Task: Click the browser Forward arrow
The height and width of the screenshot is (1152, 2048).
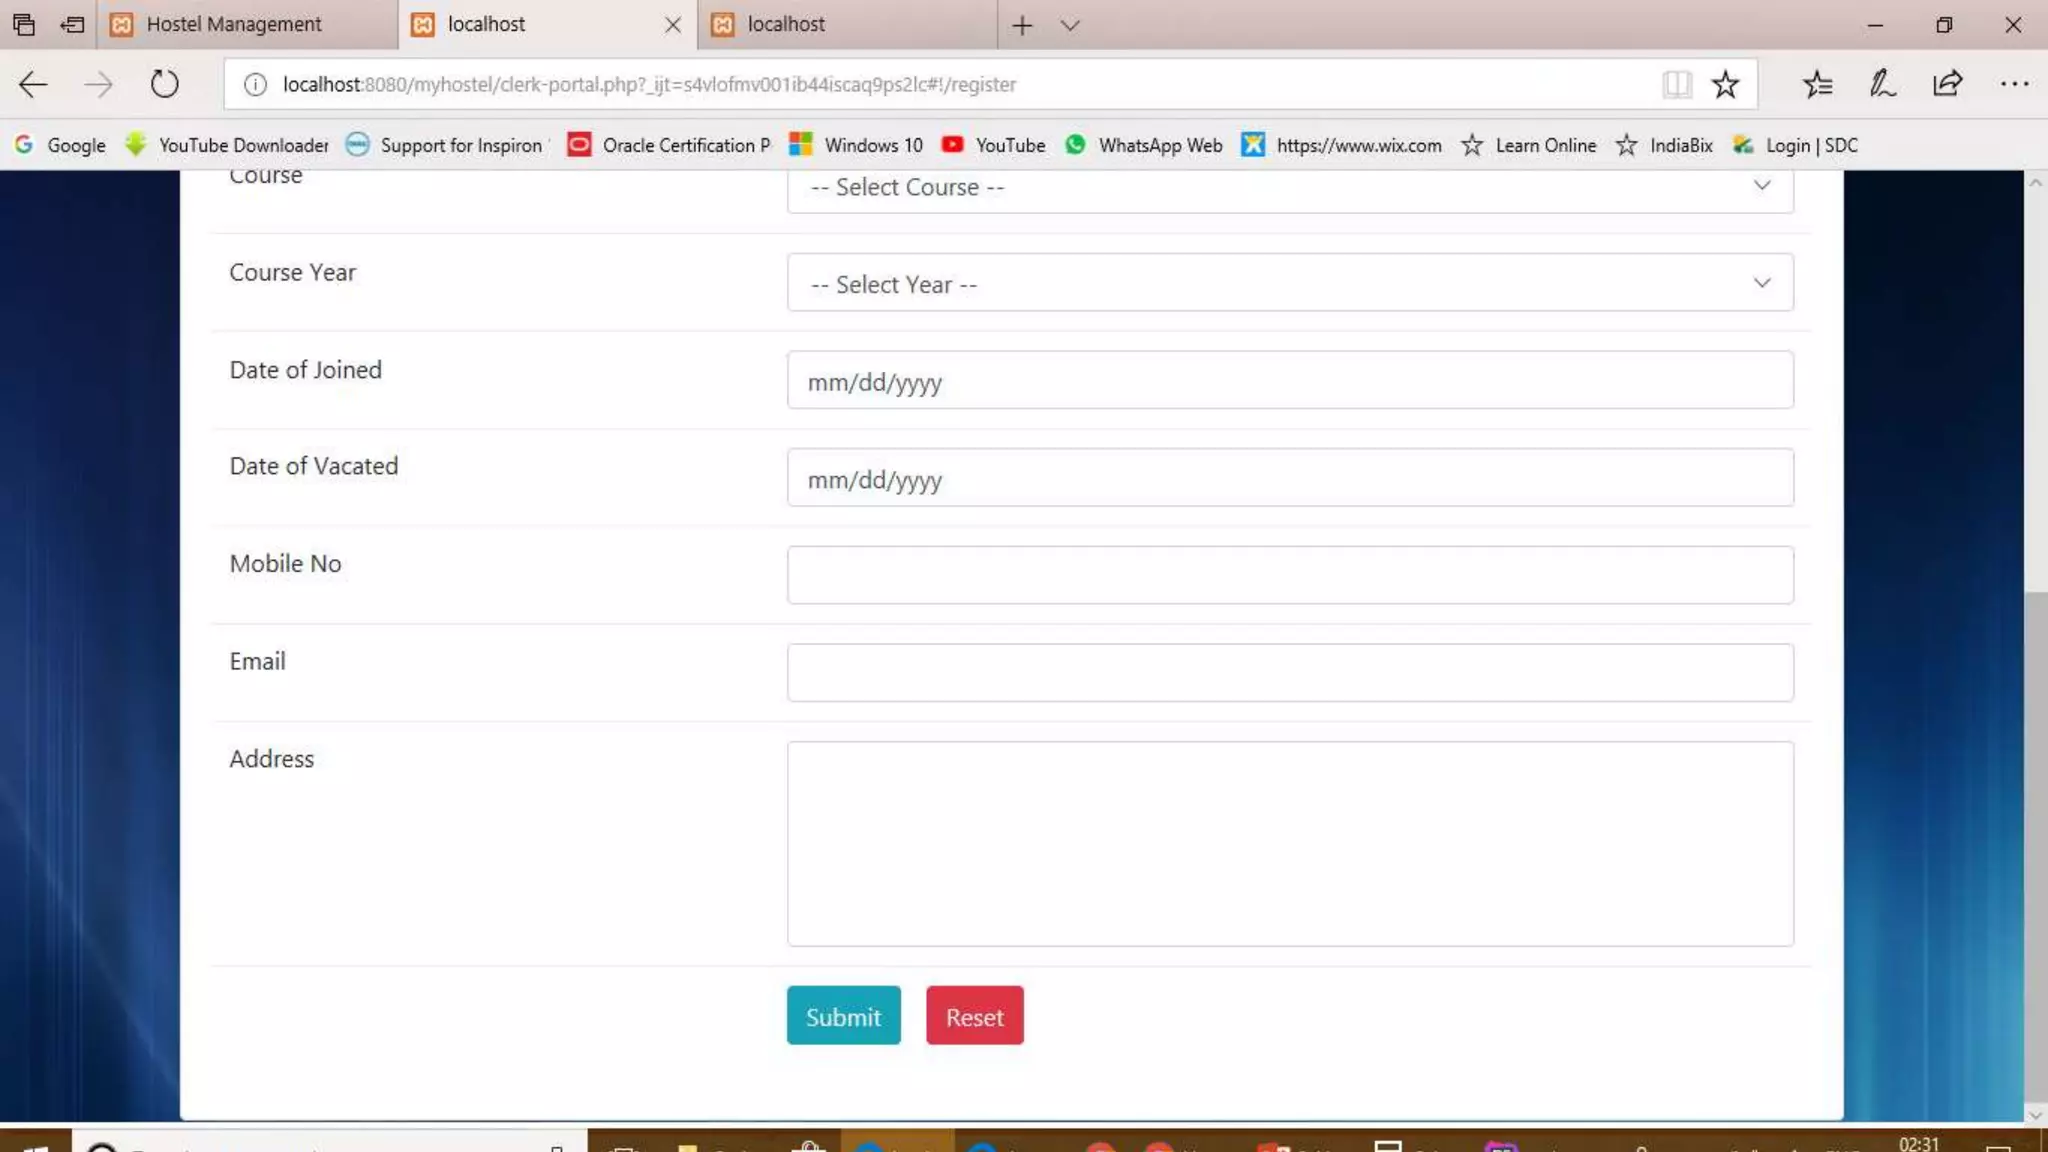Action: pos(98,85)
